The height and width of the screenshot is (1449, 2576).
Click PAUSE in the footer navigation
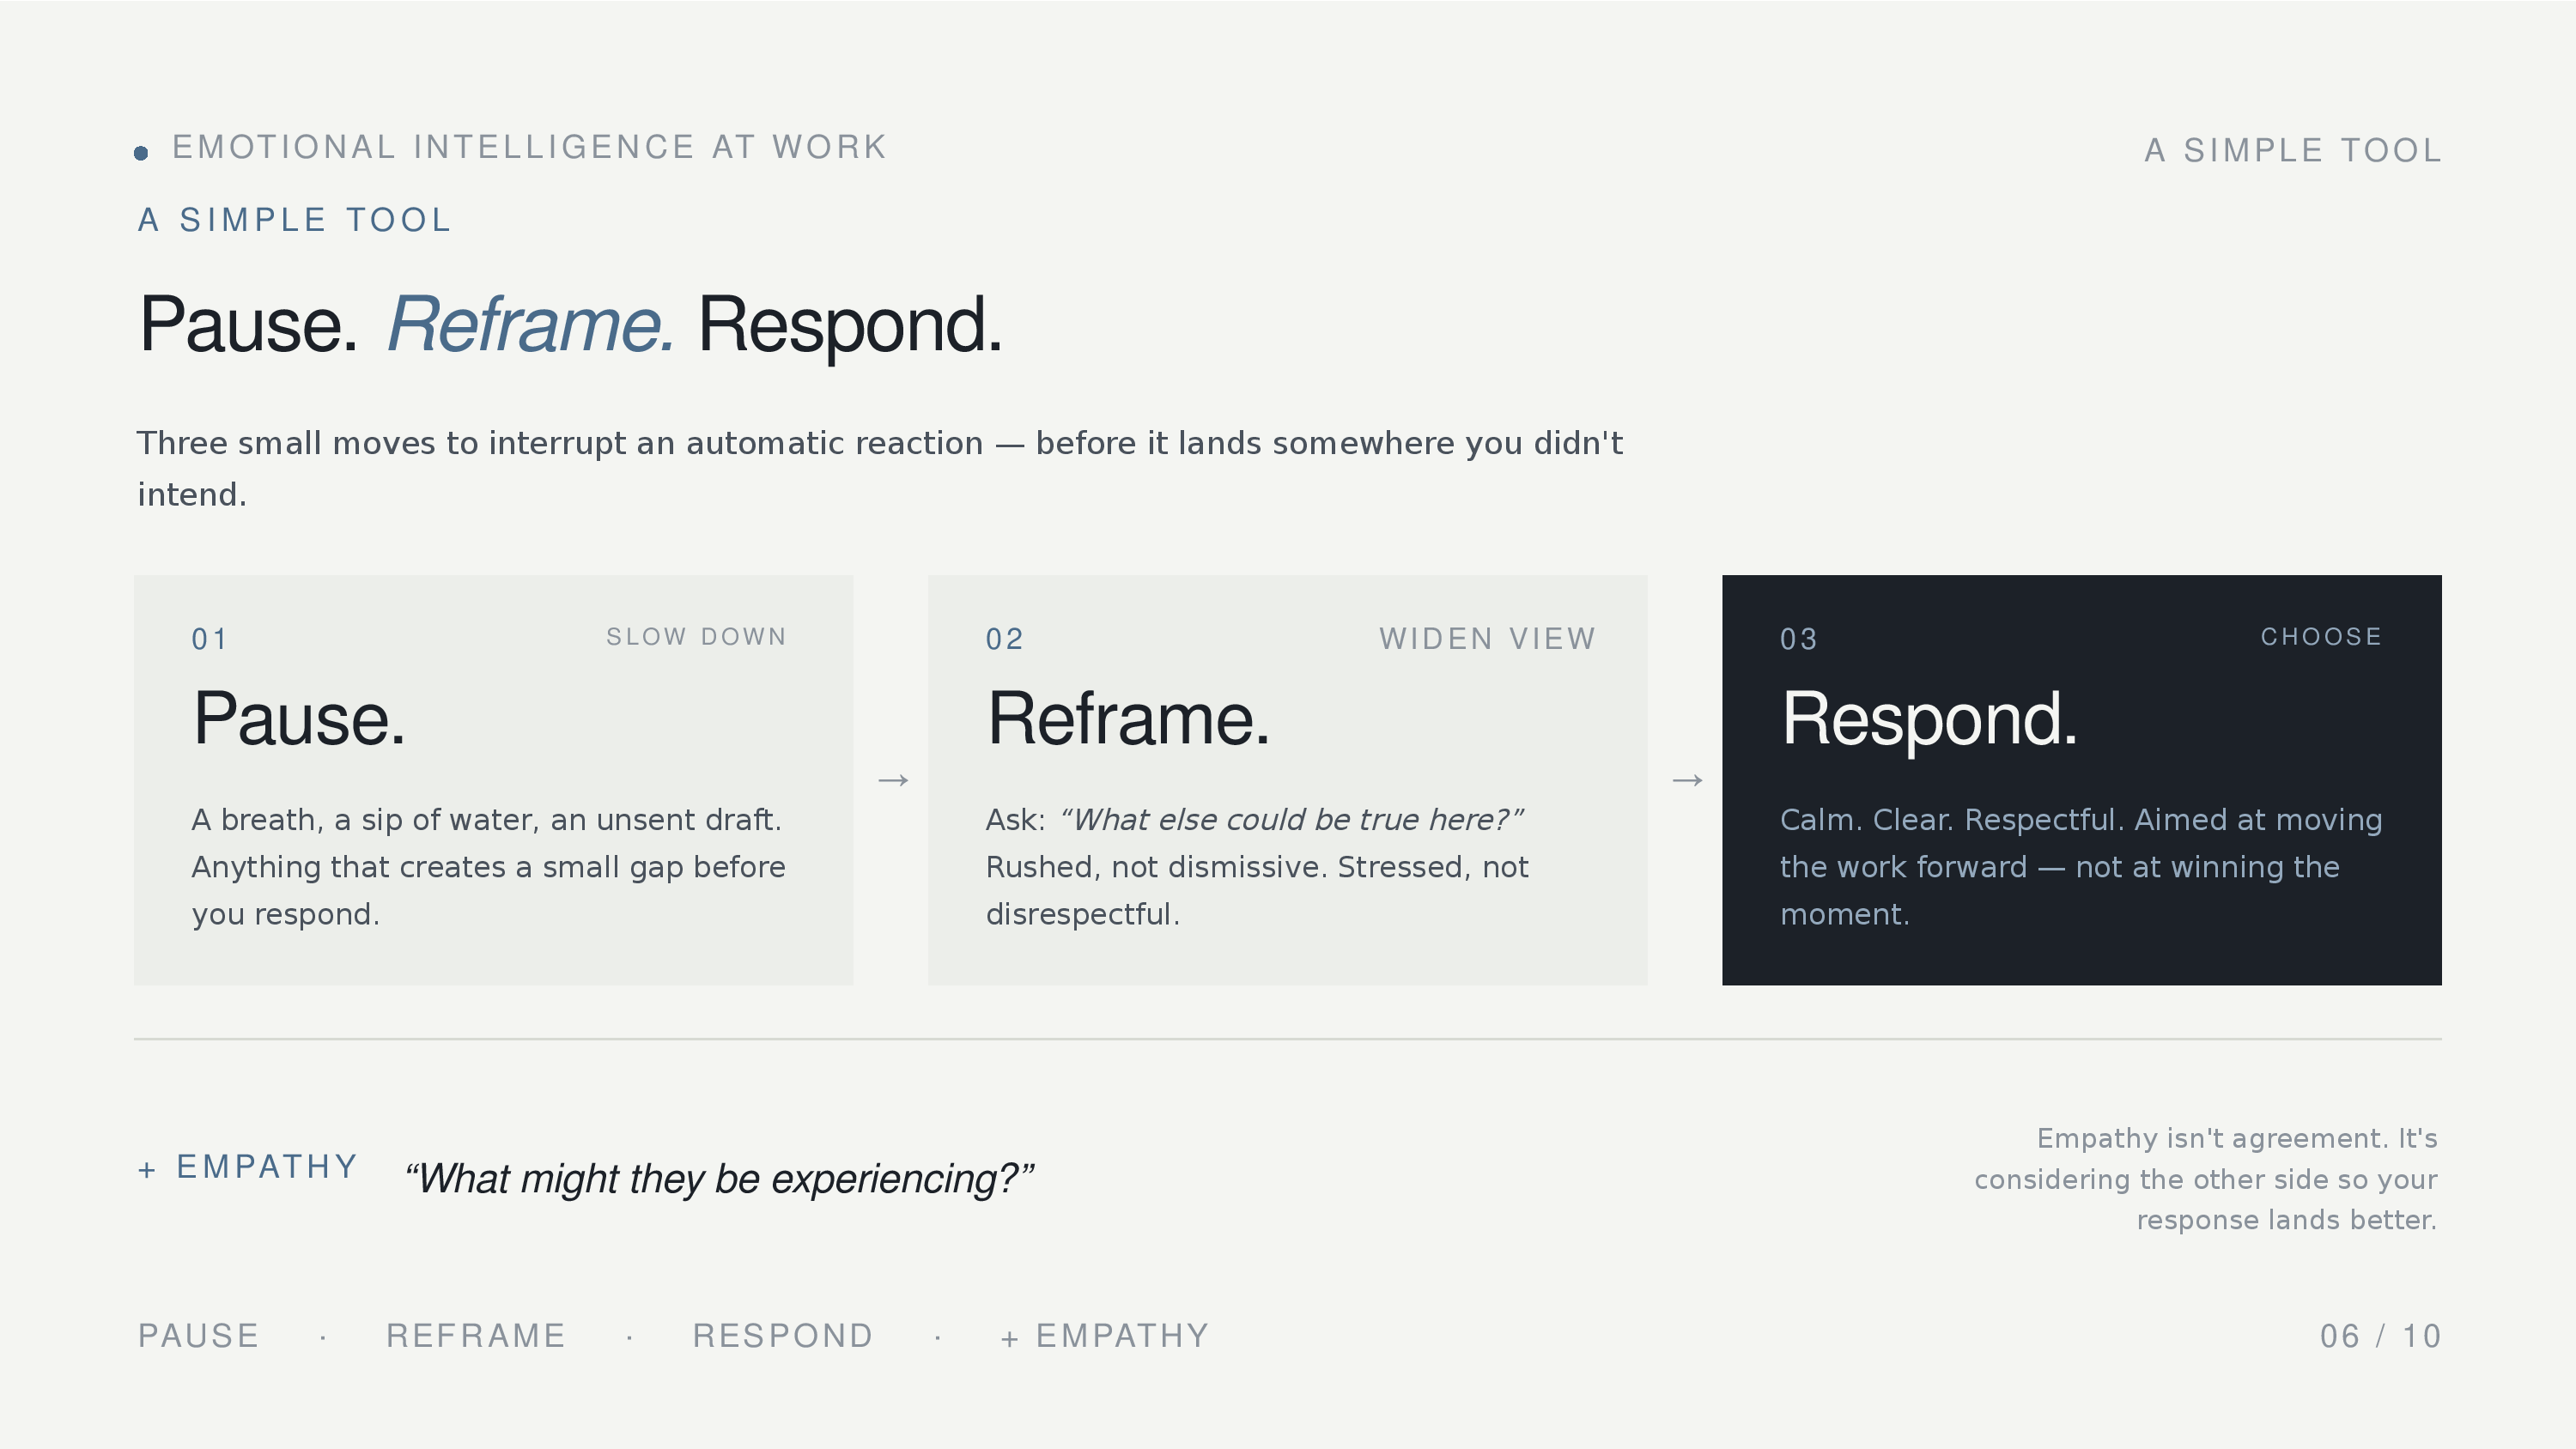tap(199, 1336)
